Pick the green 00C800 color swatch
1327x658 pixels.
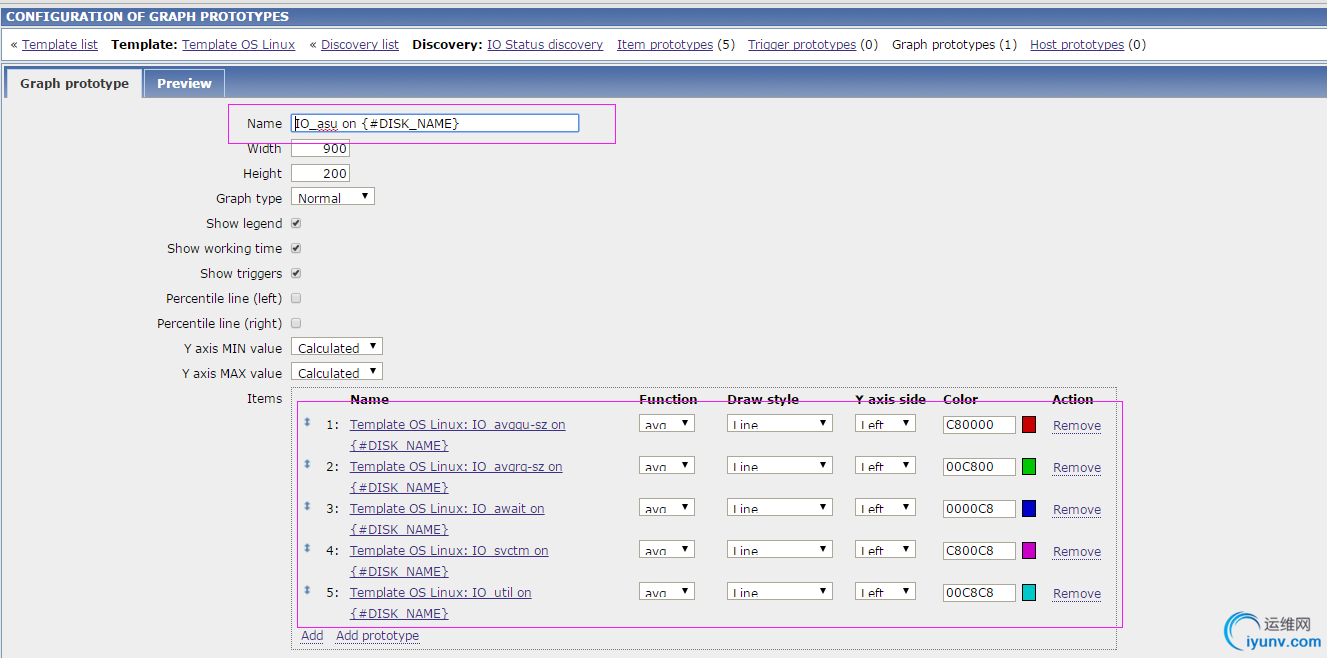click(1029, 466)
